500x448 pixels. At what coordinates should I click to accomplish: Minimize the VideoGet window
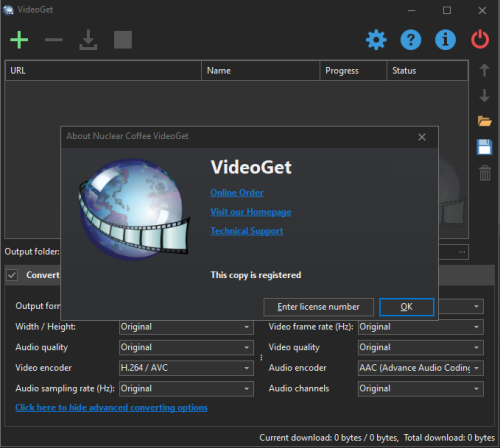(412, 10)
